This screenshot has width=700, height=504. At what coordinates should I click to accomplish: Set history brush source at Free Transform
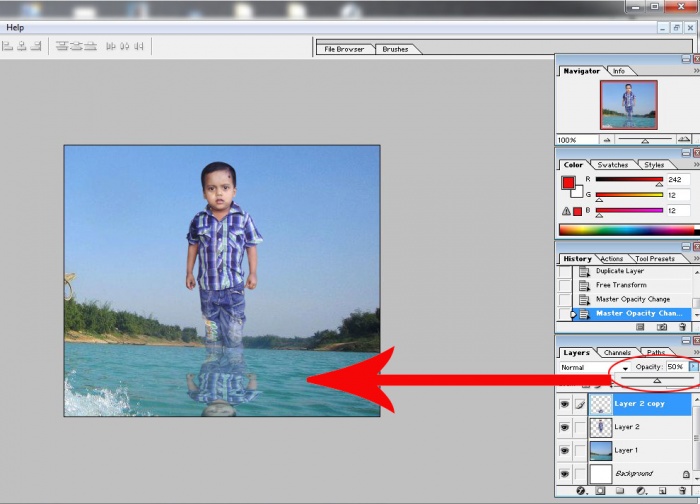coord(565,285)
